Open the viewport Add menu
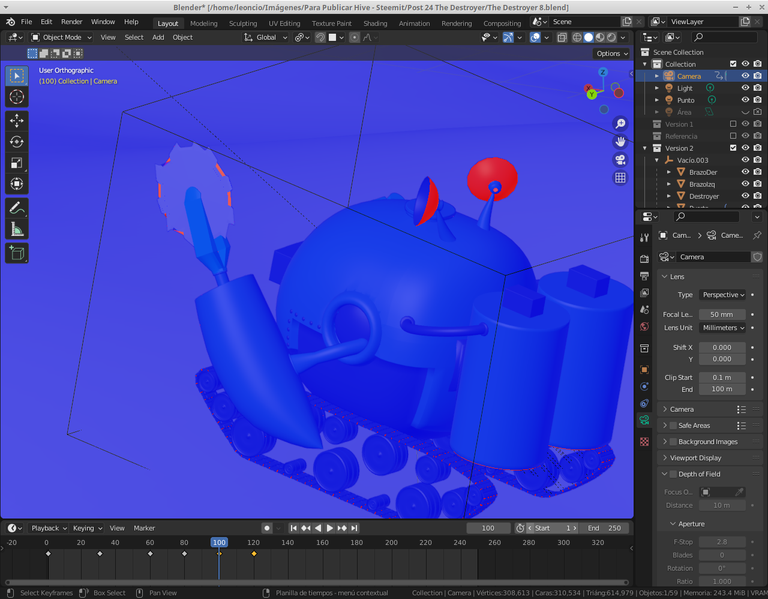 pos(158,37)
